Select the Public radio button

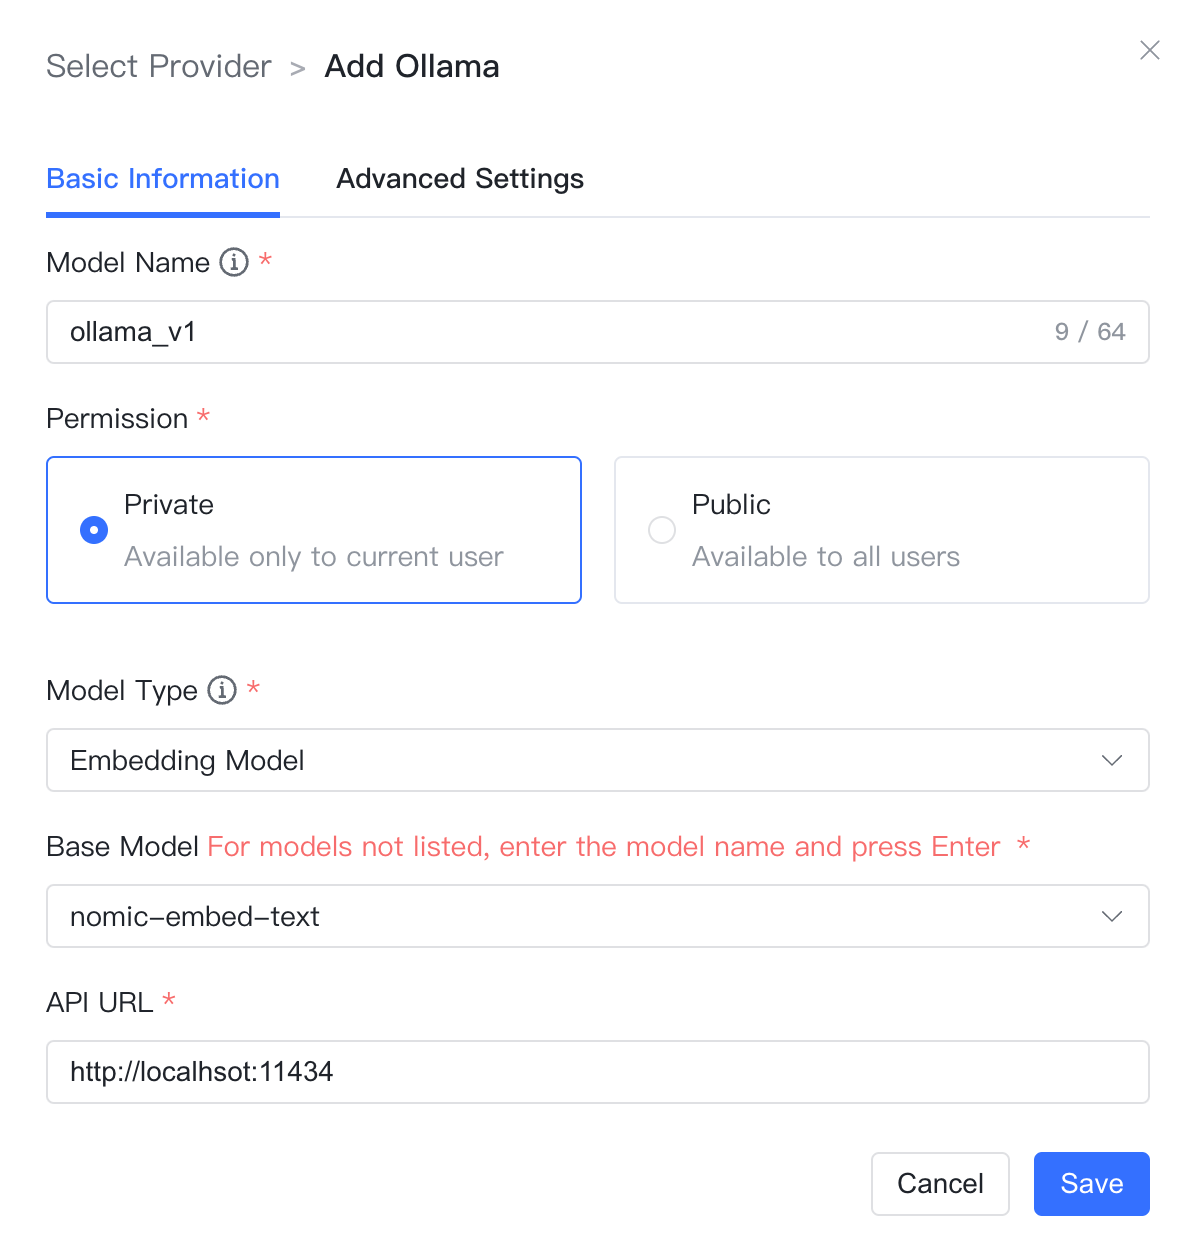coord(662,530)
